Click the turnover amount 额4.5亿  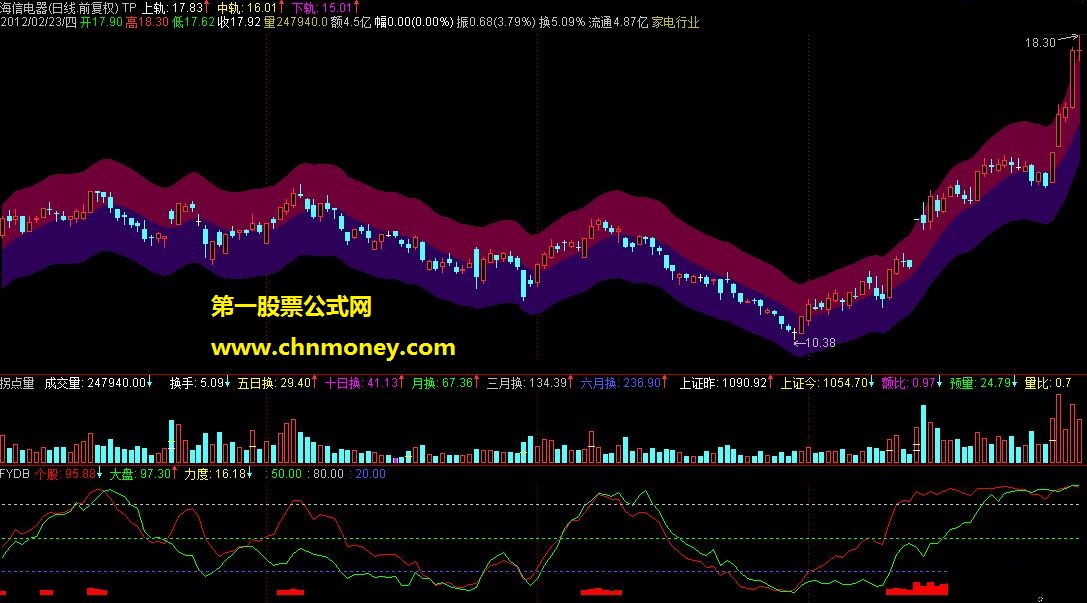(x=351, y=22)
